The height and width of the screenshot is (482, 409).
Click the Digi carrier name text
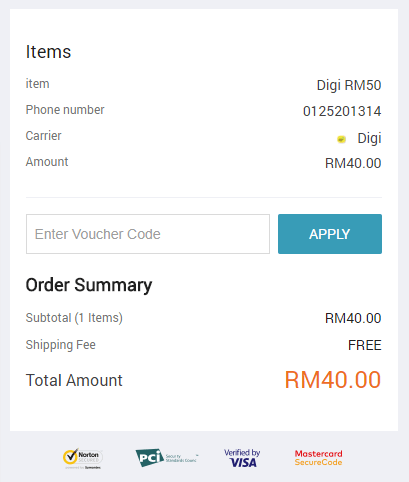point(369,138)
